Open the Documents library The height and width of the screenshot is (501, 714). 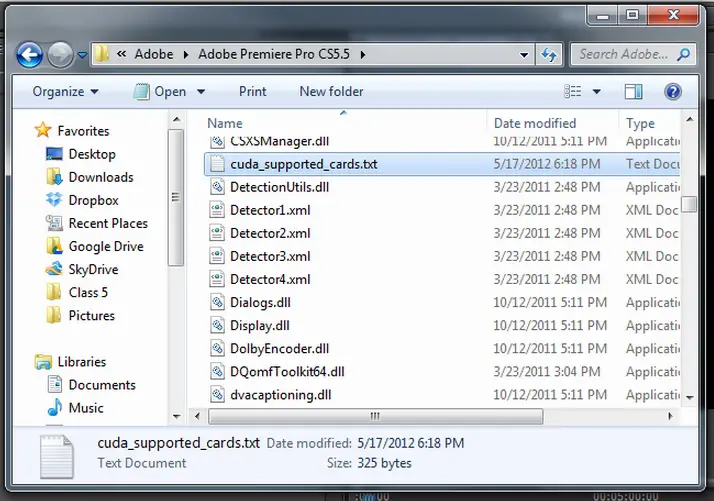[x=102, y=385]
